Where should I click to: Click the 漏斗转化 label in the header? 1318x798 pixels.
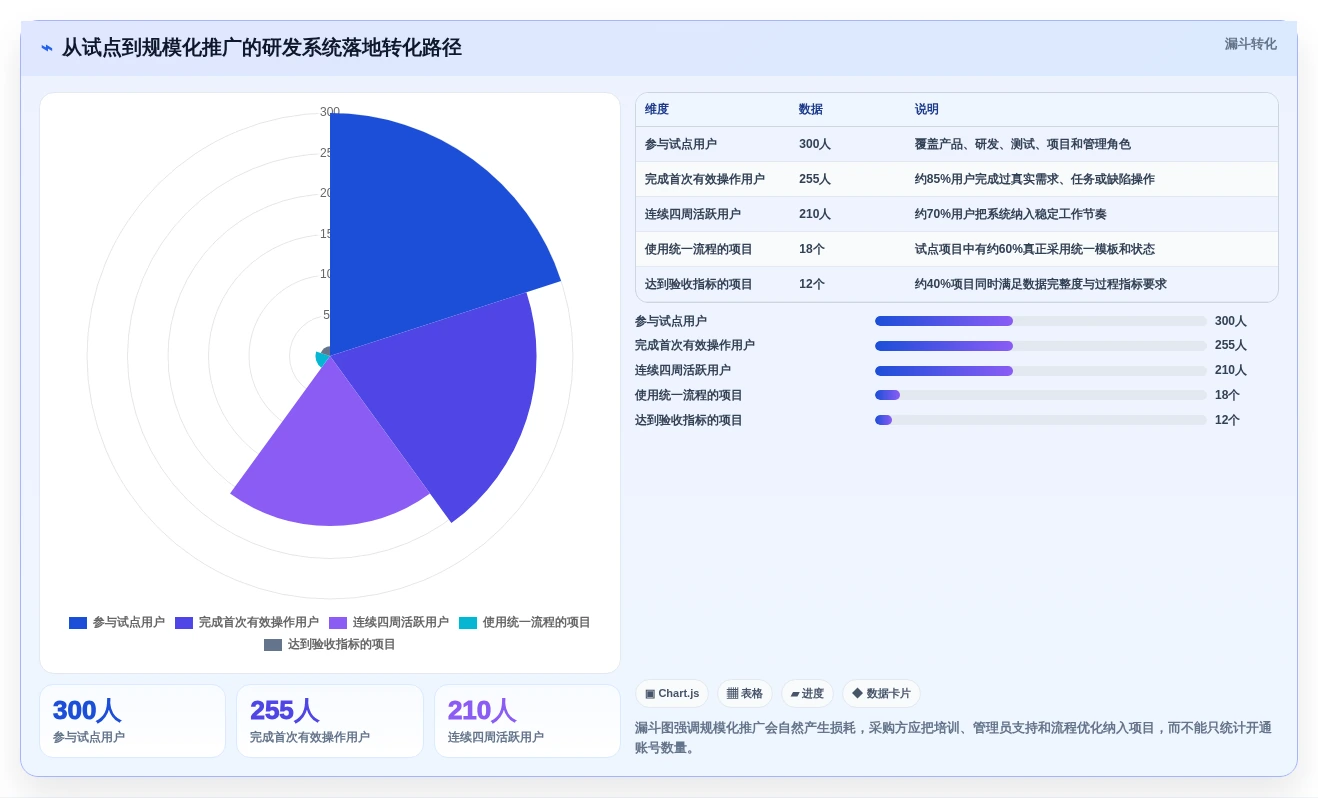[1250, 44]
